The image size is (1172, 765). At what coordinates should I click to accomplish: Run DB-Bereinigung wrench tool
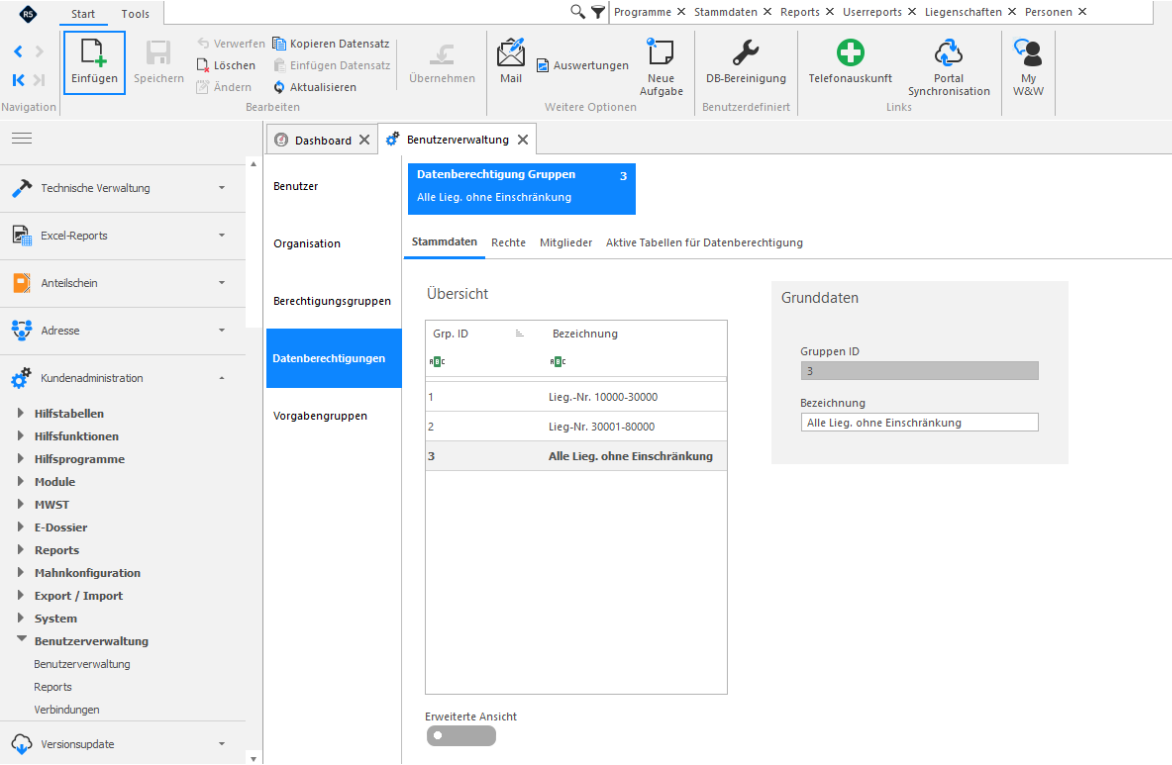[746, 61]
